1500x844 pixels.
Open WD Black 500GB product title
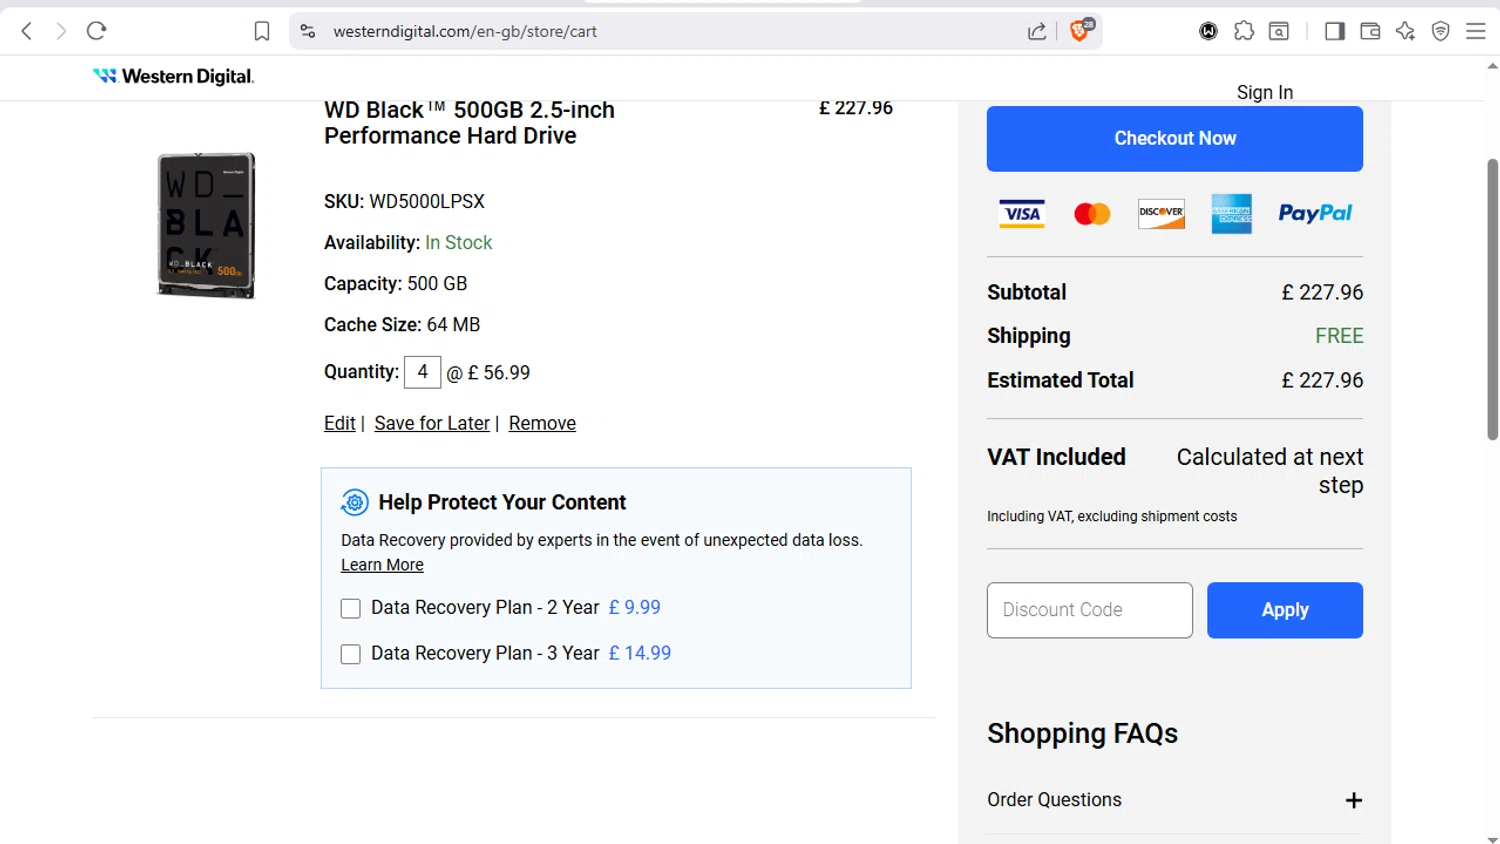[x=469, y=123]
